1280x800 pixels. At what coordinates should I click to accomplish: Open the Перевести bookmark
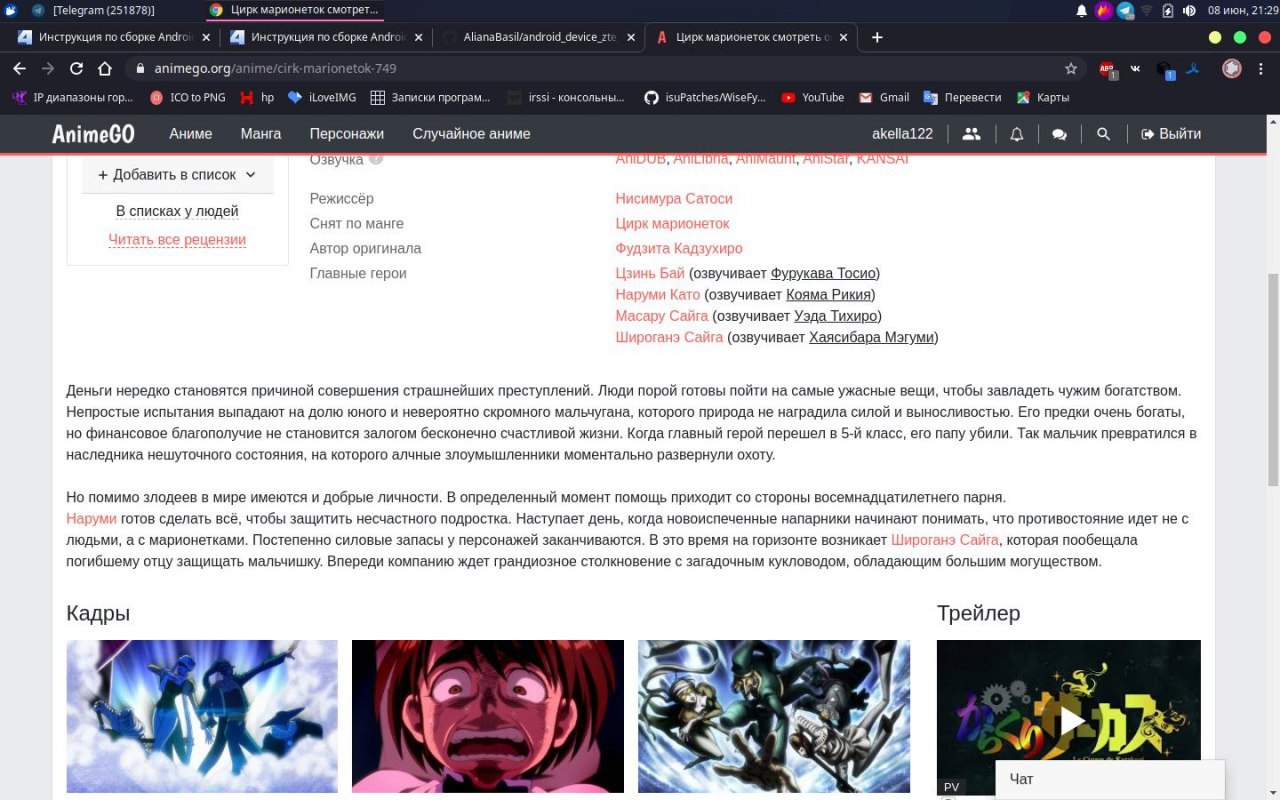(962, 97)
